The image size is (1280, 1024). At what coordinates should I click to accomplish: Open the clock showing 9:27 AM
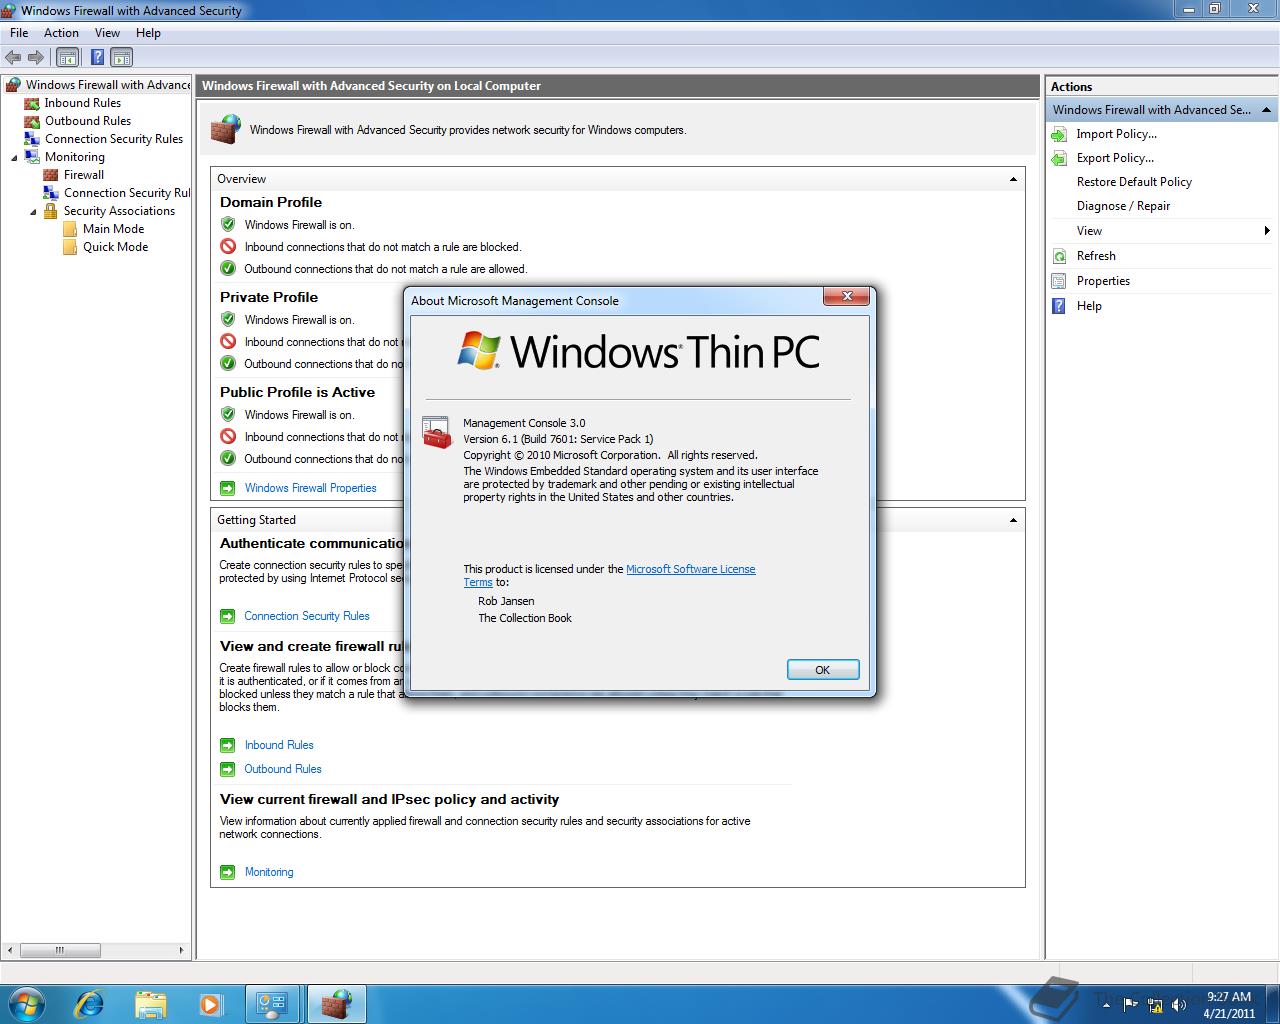1229,1004
